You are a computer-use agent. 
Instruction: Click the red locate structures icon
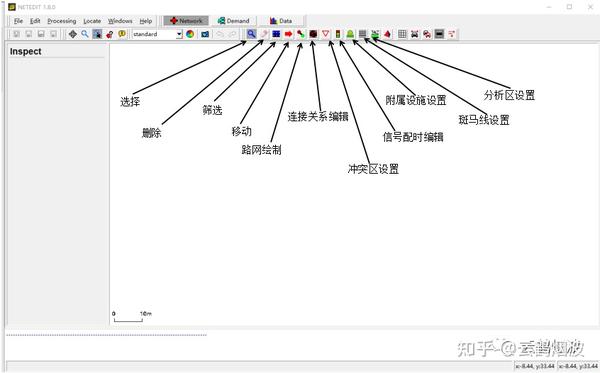pos(109,34)
